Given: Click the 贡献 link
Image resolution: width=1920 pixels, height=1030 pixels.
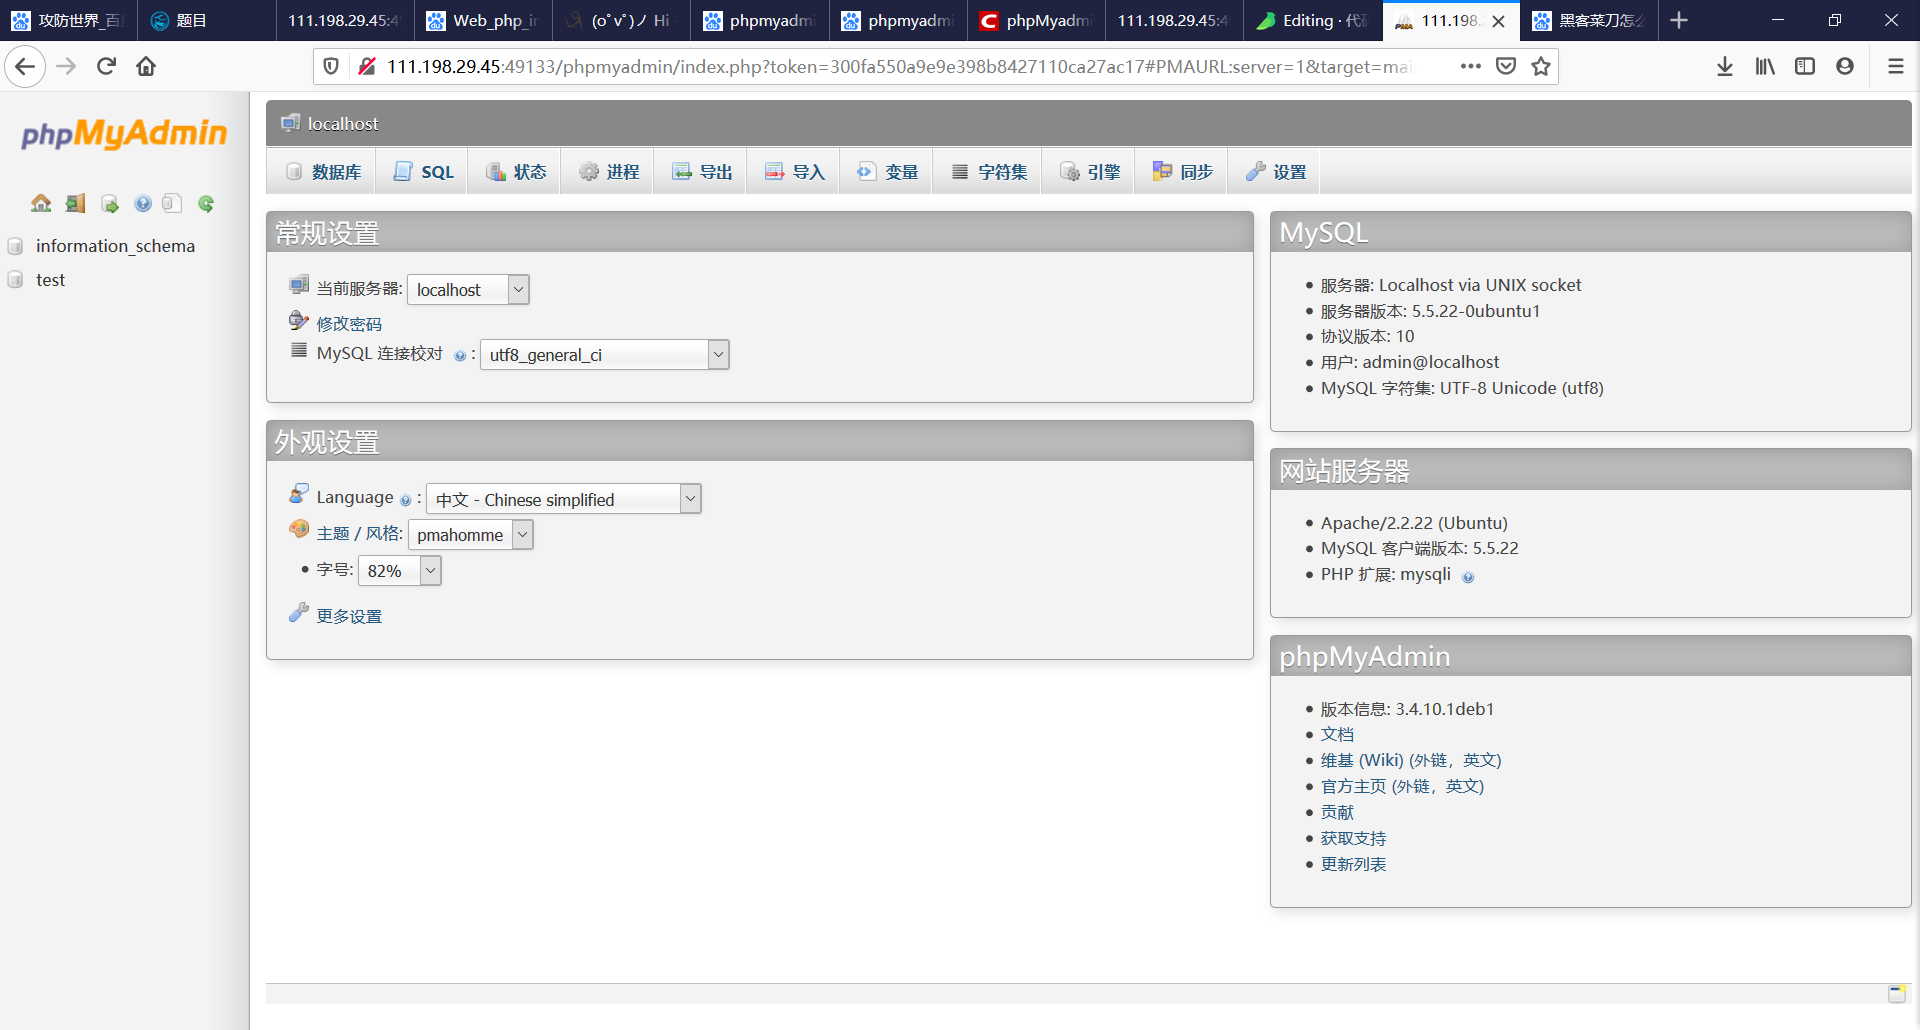Looking at the screenshot, I should [x=1337, y=813].
